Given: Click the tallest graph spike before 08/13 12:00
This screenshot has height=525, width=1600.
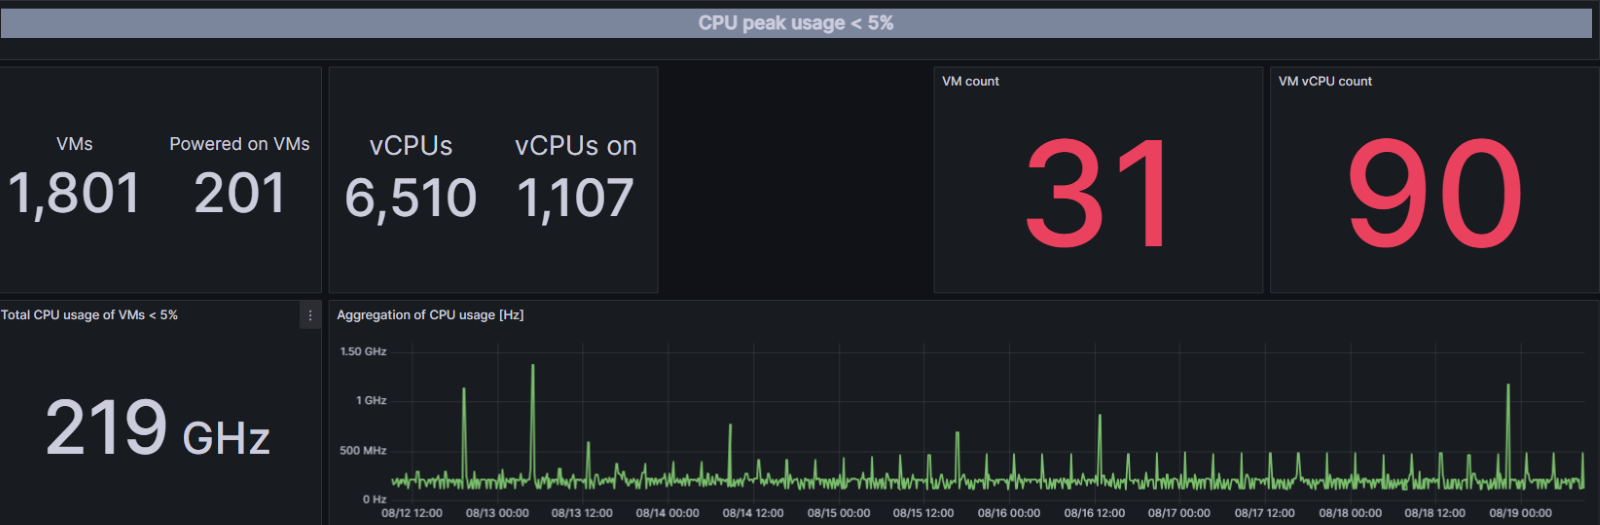Looking at the screenshot, I should tap(533, 368).
